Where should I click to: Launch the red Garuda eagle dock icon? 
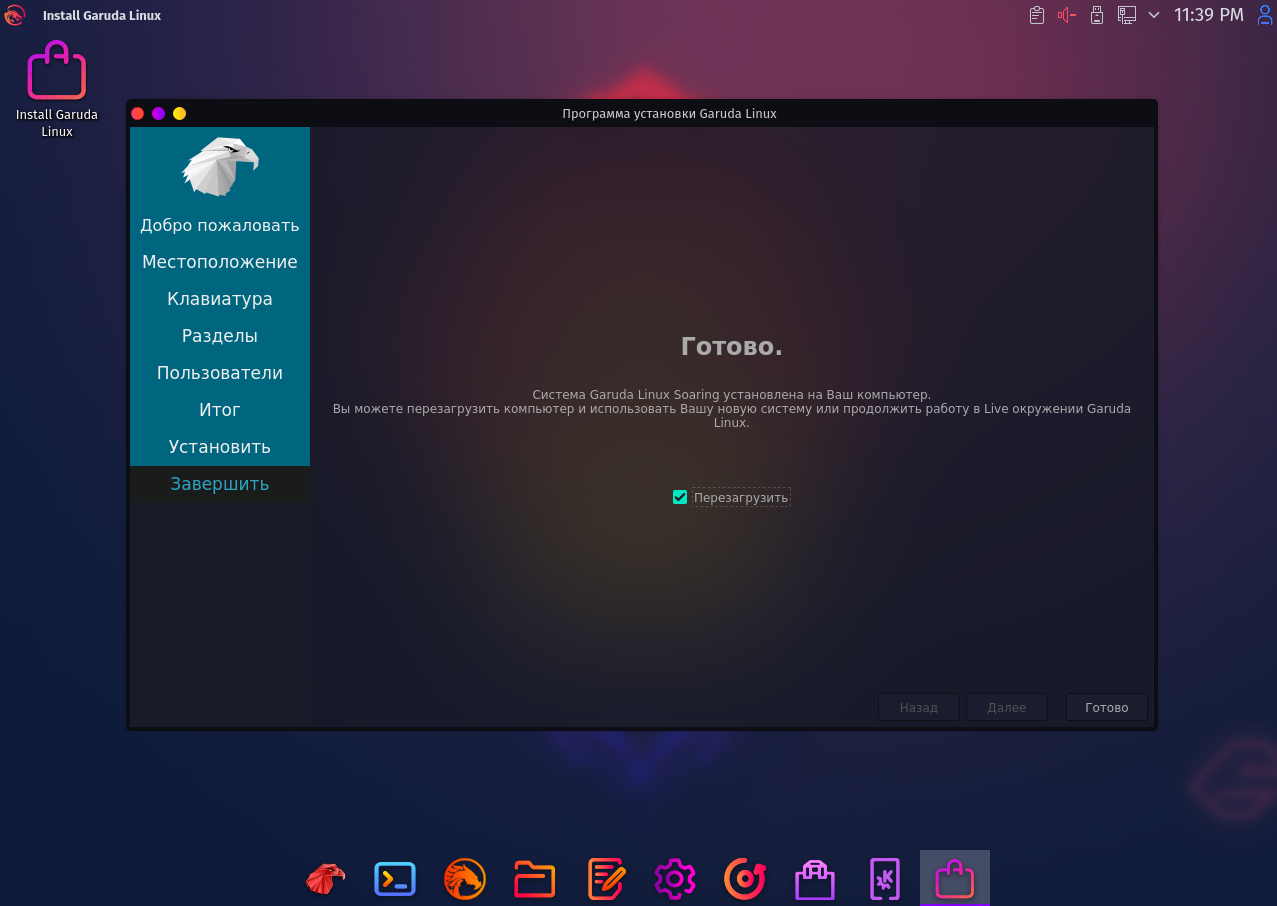coord(325,879)
